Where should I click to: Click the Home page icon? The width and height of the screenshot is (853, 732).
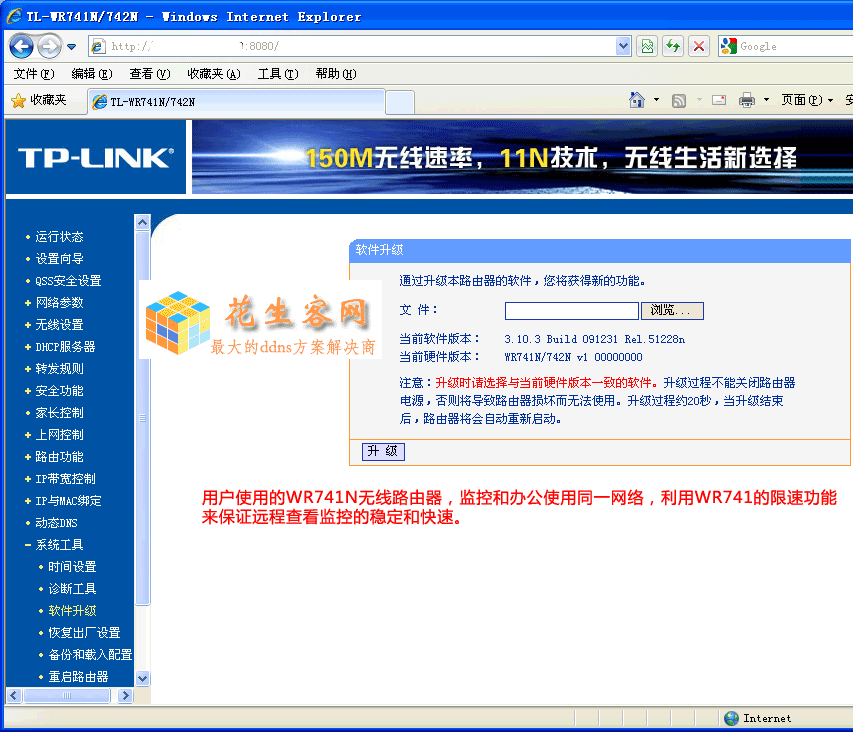[x=636, y=100]
